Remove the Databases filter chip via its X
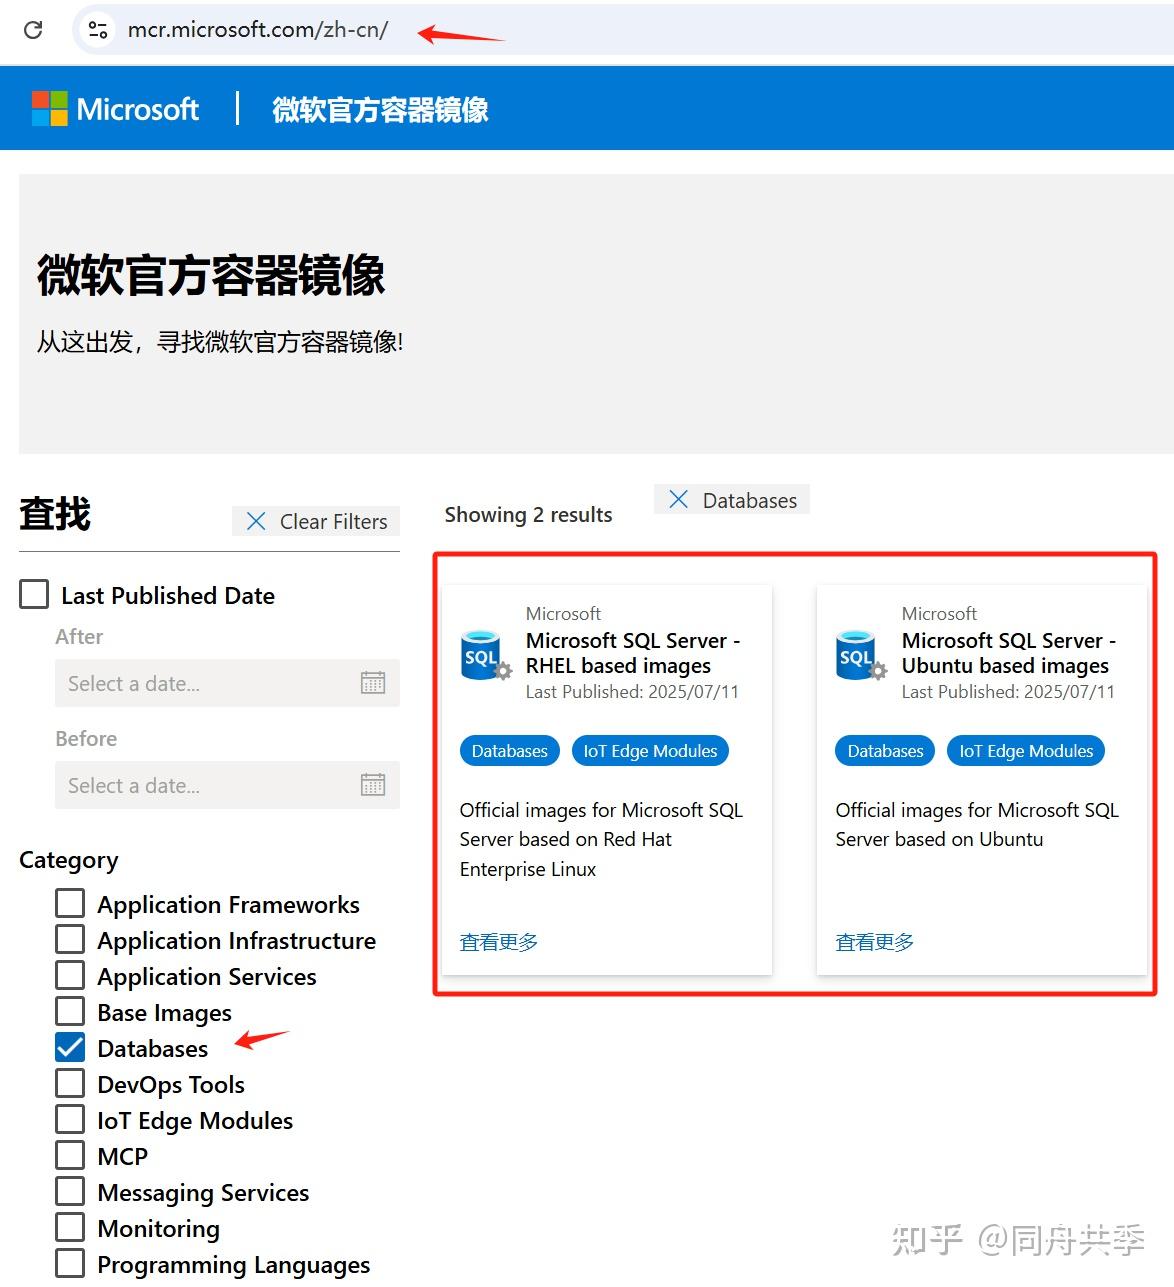 pos(678,499)
